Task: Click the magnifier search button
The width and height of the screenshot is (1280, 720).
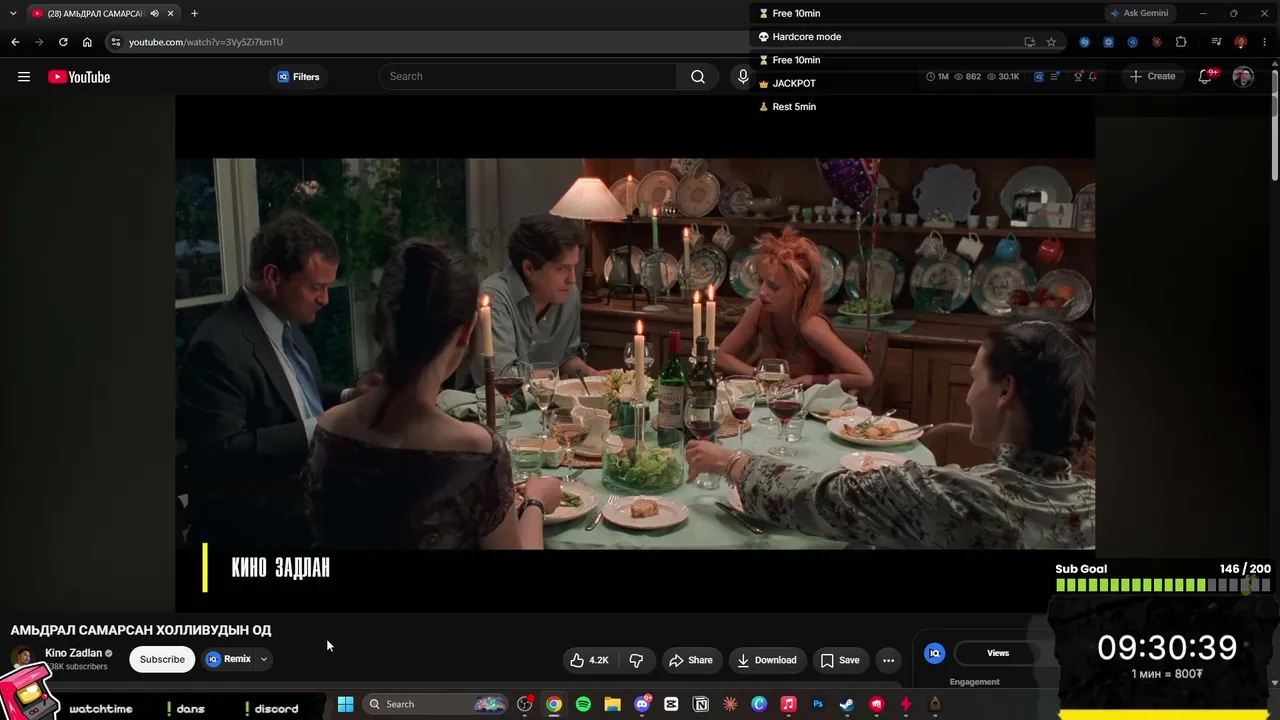Action: 698,77
